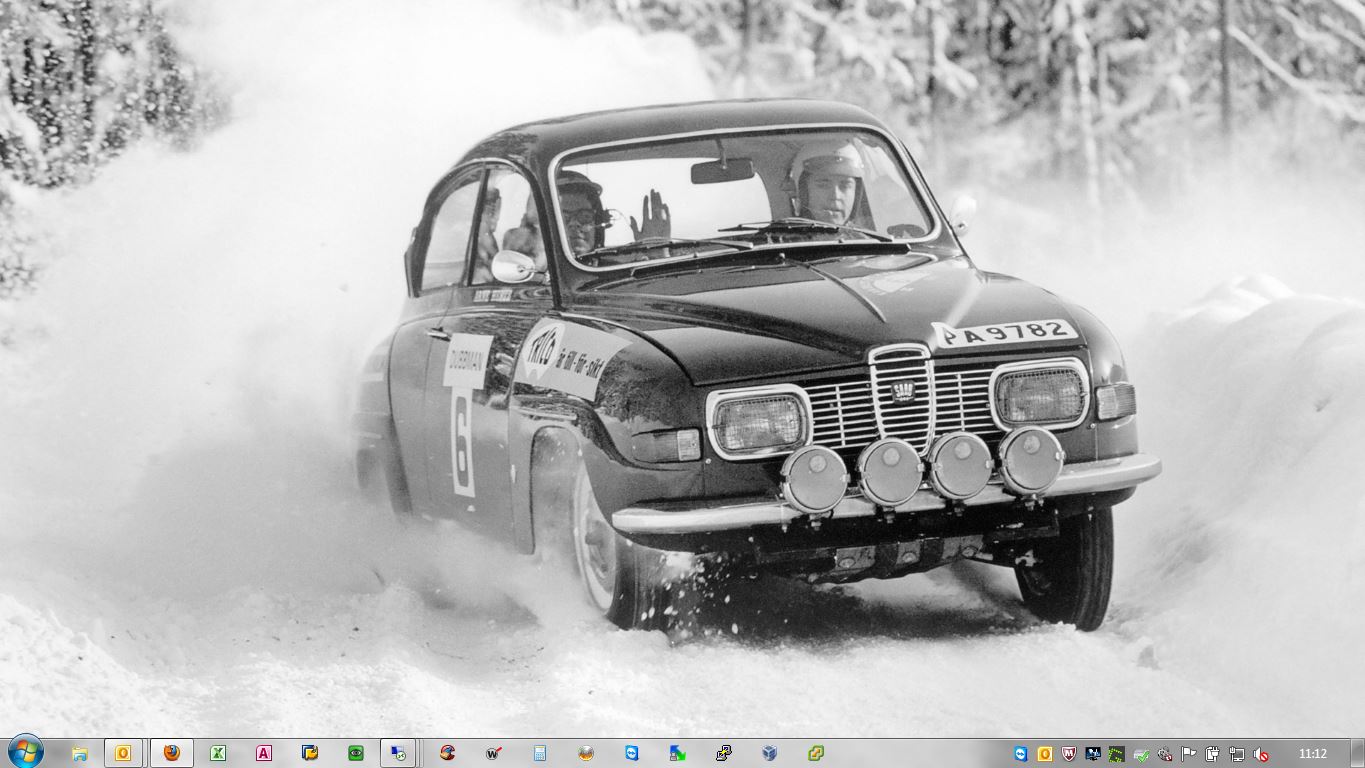Open Windows Explorer from the taskbar
This screenshot has width=1365, height=768.
point(80,753)
